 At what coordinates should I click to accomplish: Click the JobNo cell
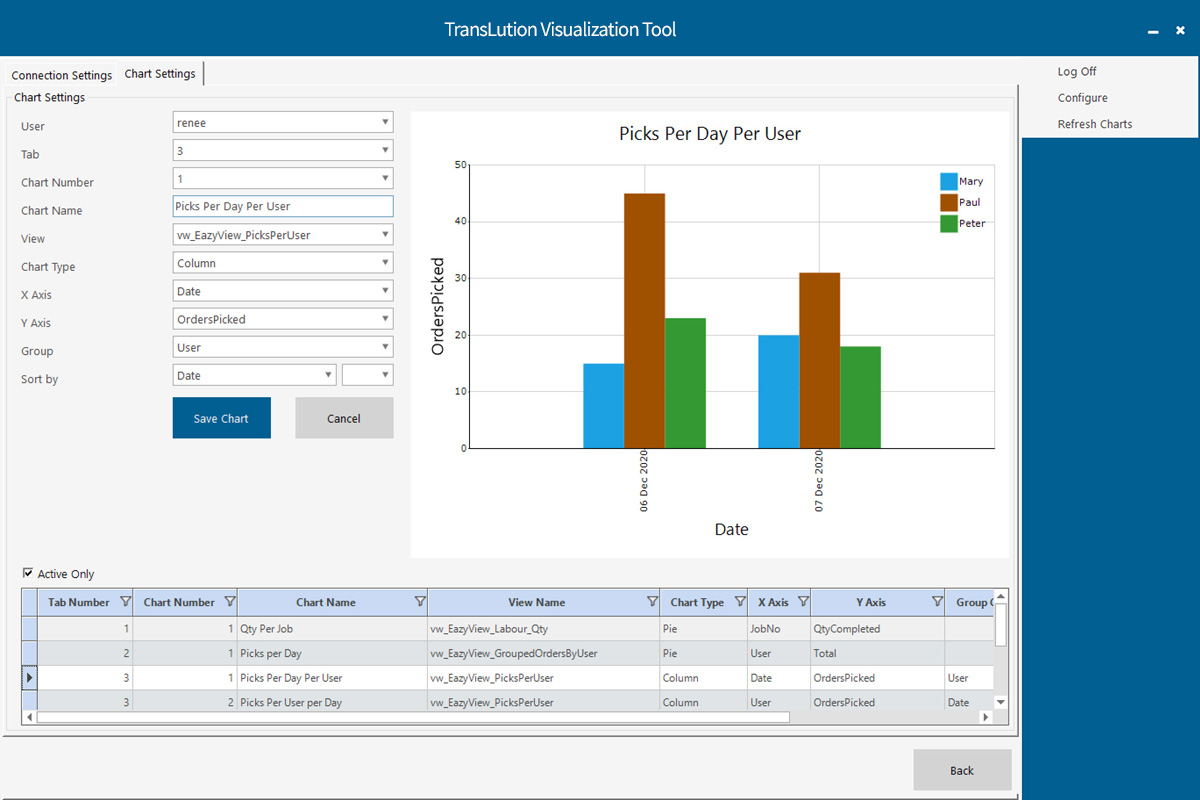(x=778, y=629)
